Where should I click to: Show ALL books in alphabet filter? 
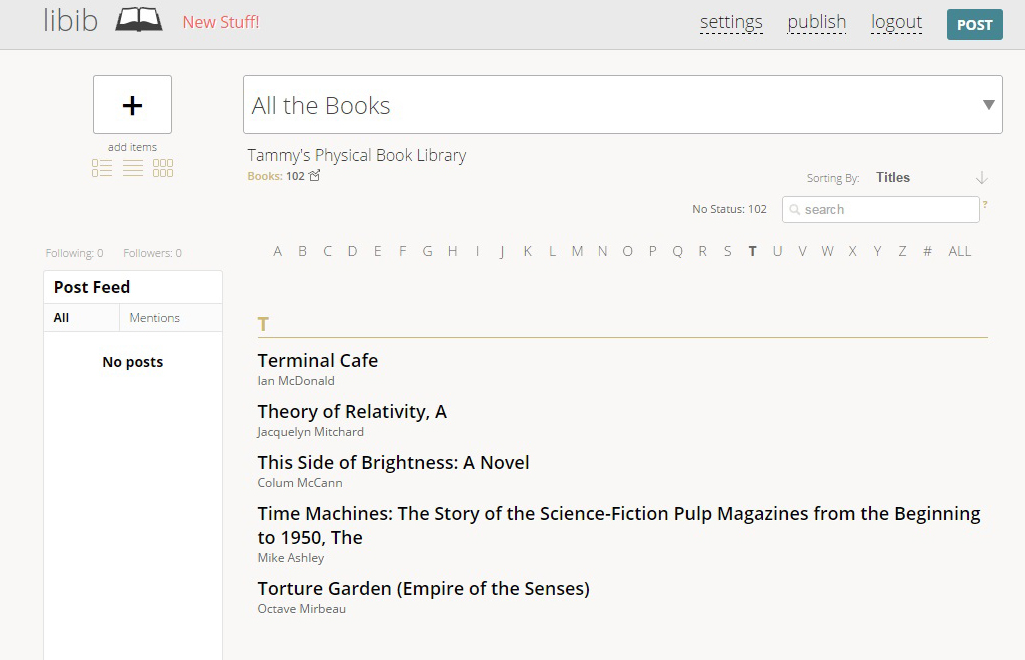(960, 251)
